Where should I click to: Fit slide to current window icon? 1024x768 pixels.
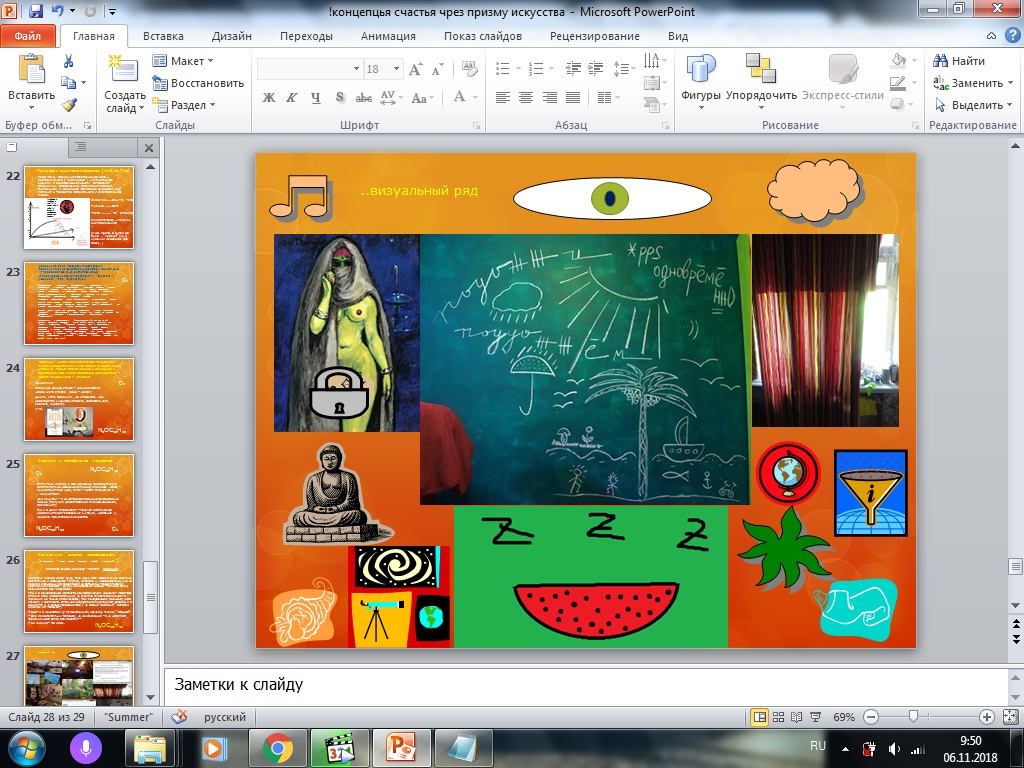click(1010, 717)
